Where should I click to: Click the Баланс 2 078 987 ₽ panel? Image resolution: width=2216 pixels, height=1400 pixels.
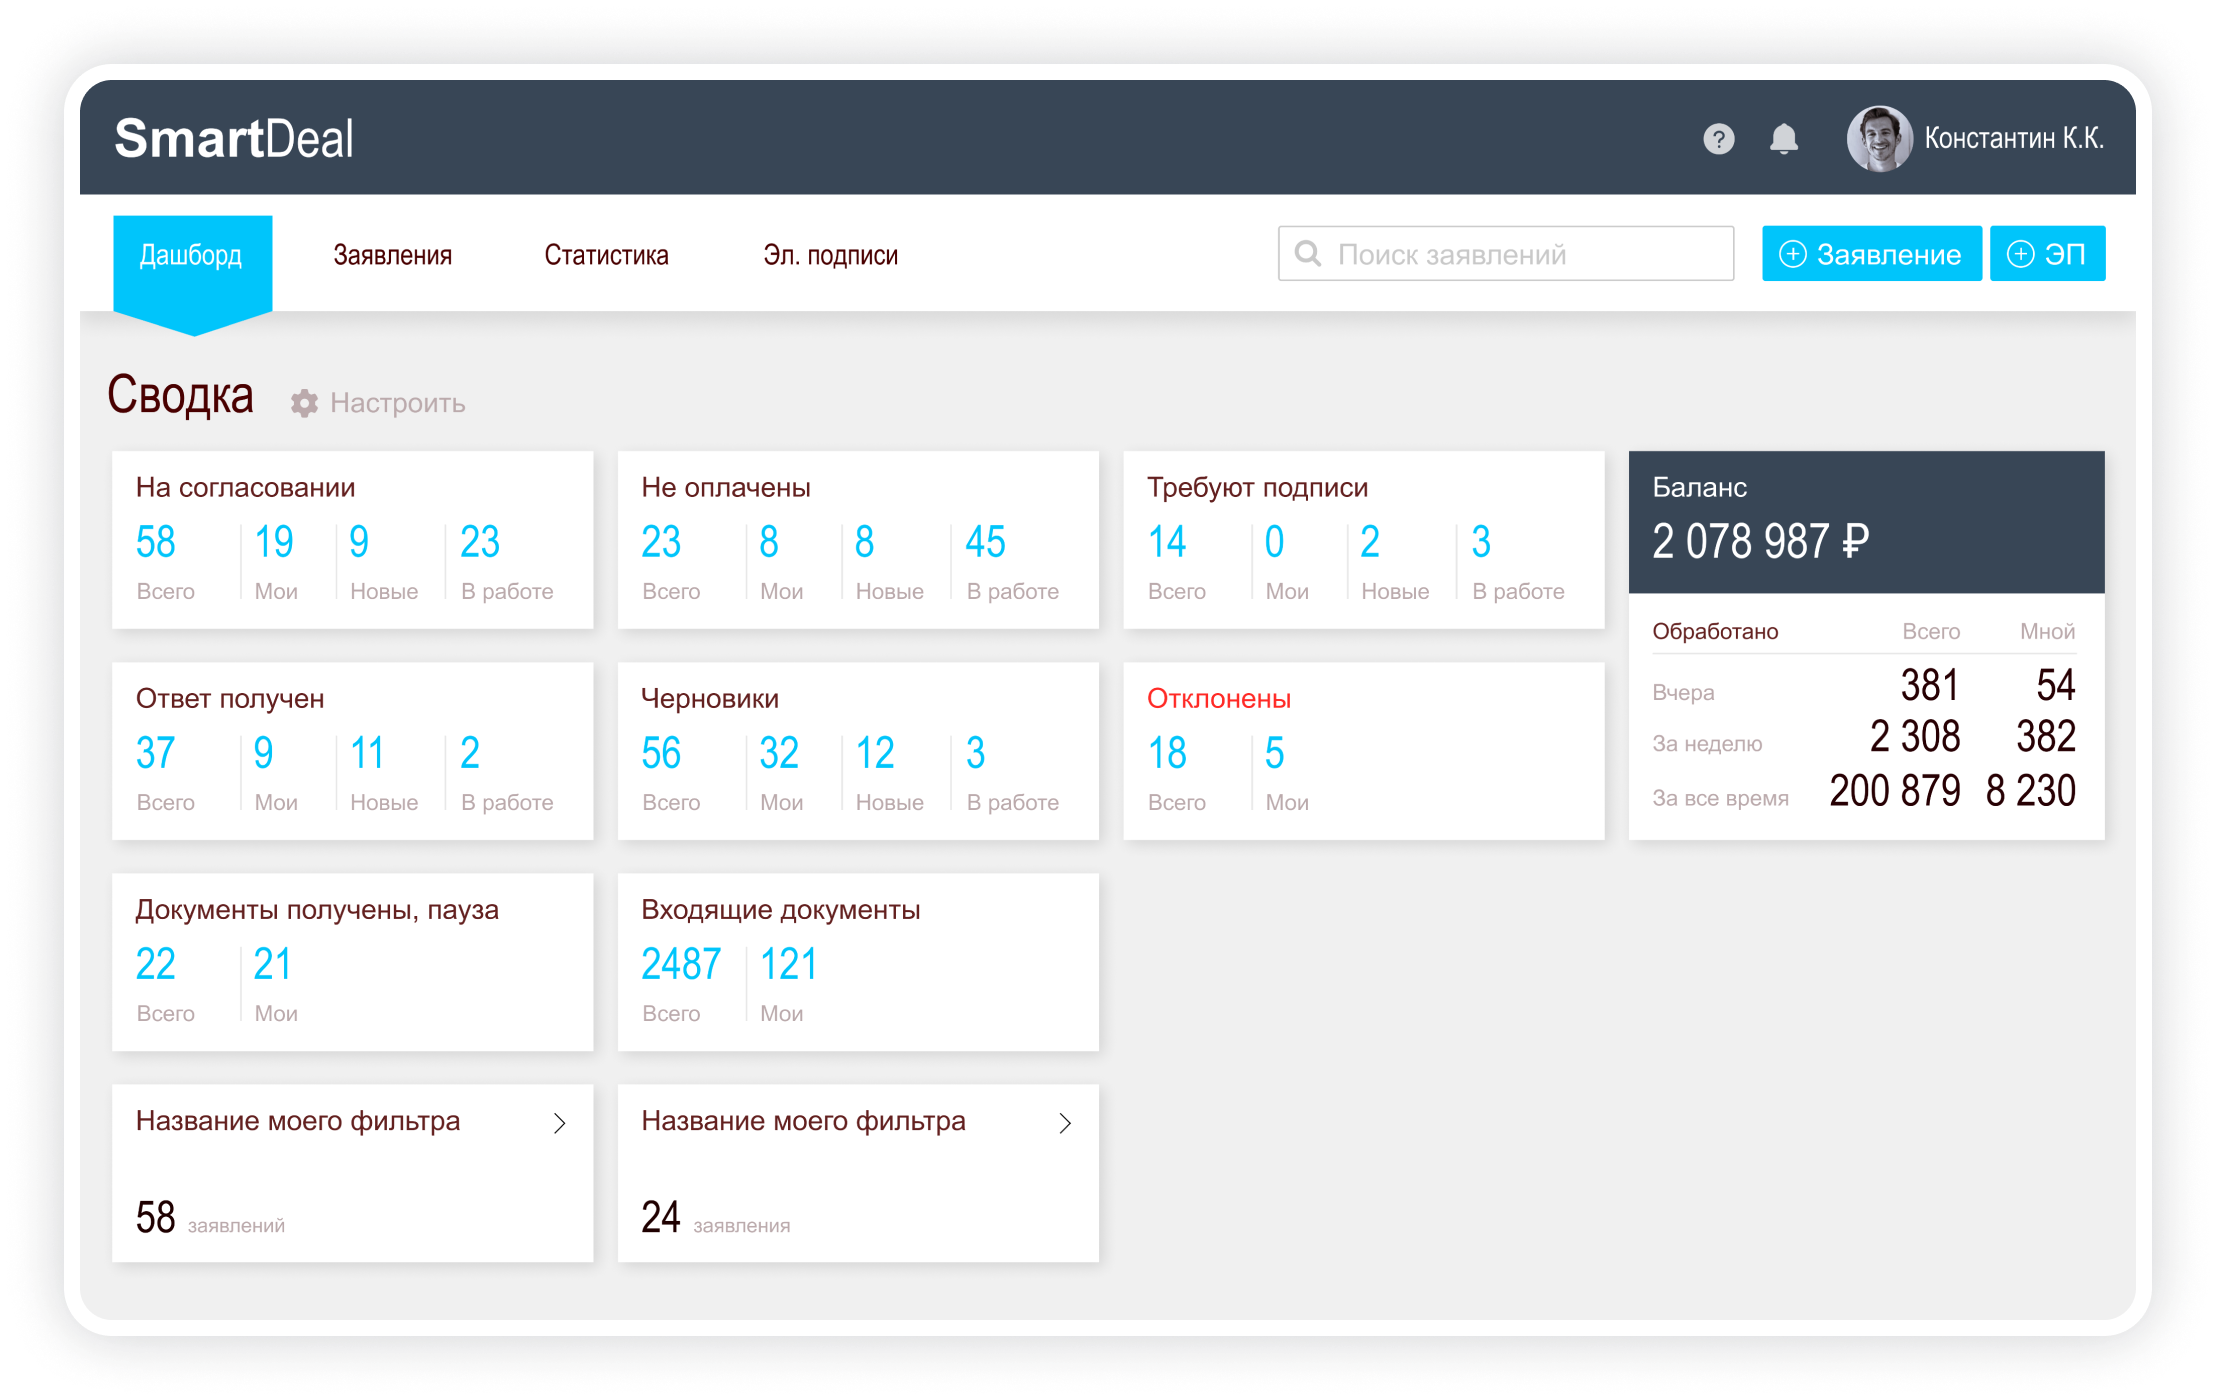(x=1865, y=522)
